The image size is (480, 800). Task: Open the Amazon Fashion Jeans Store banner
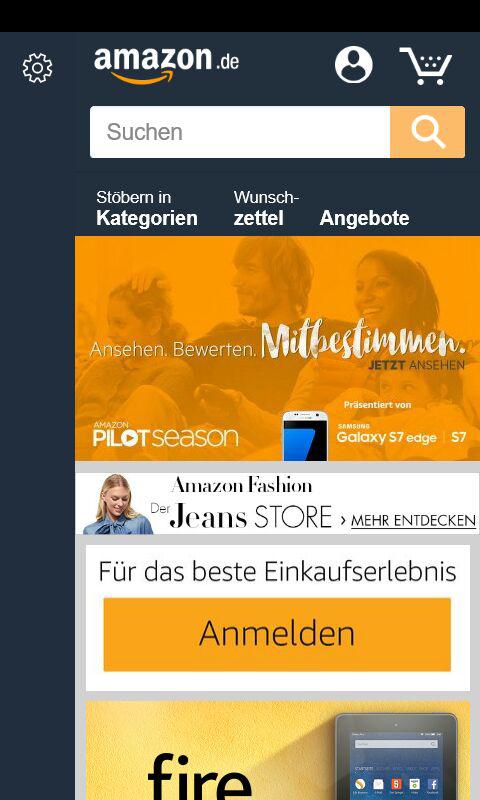277,504
